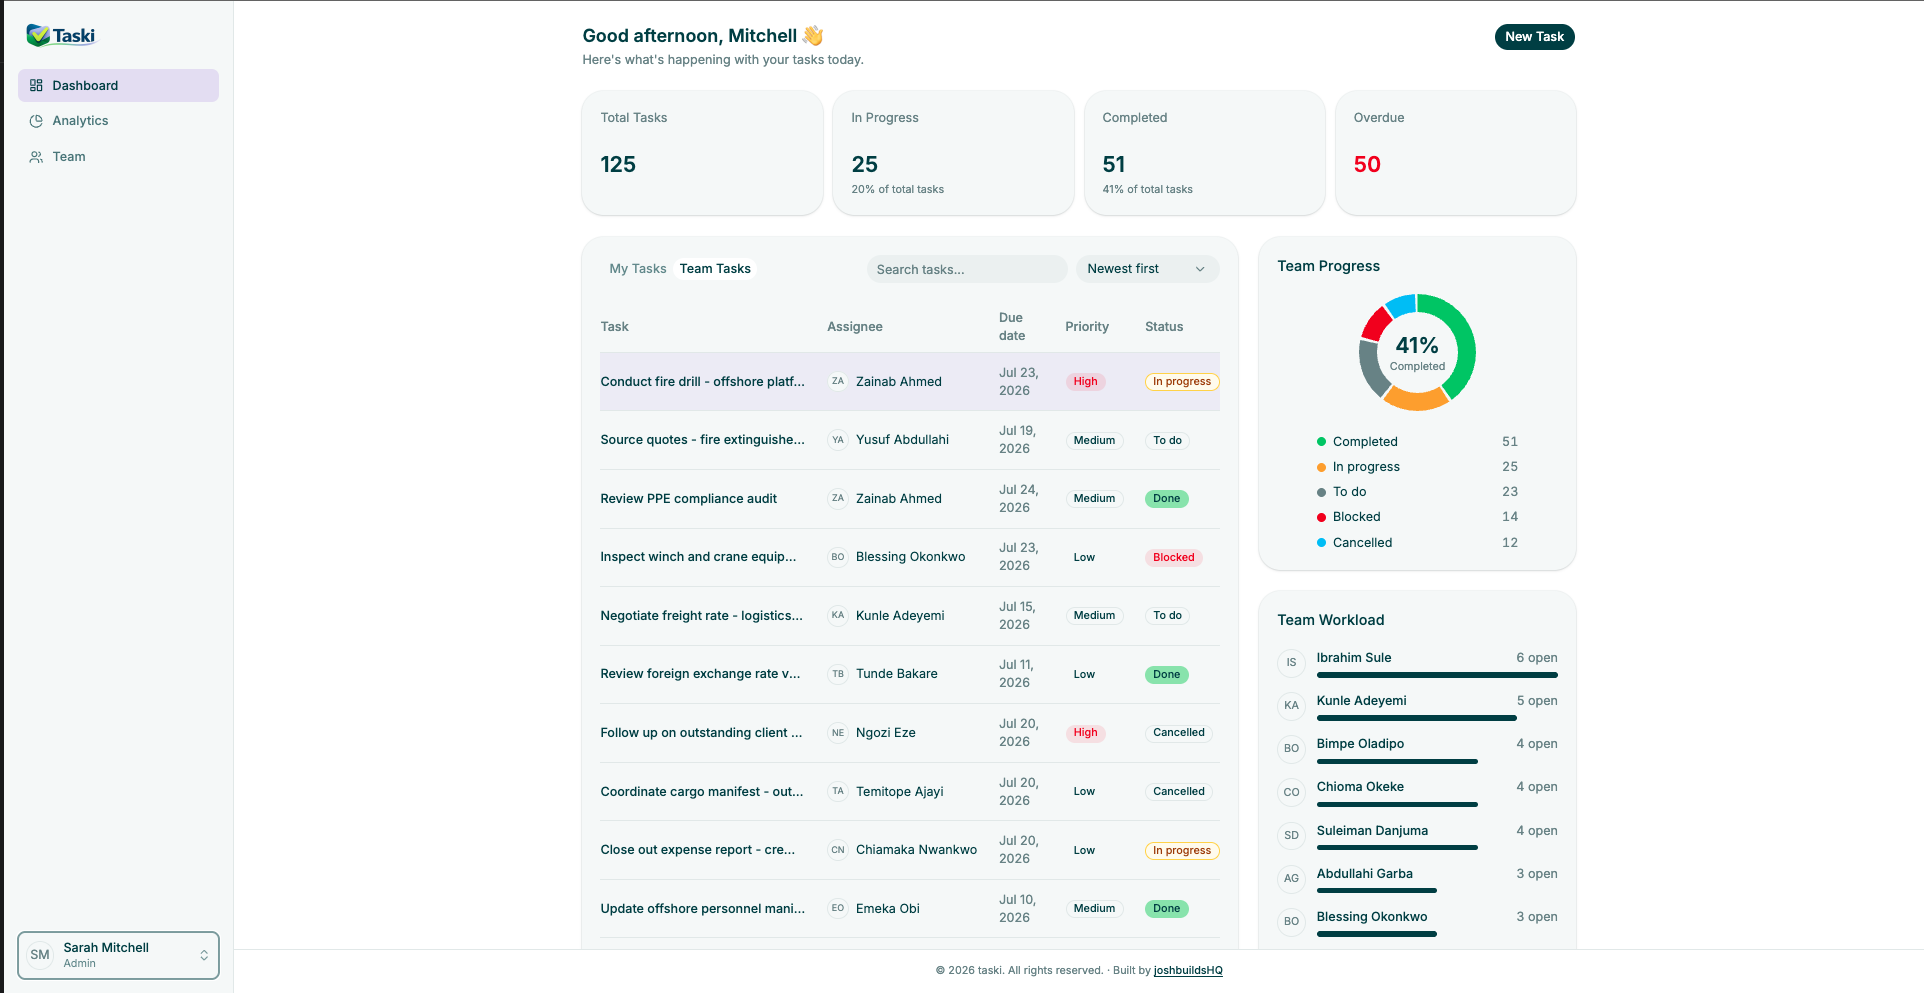The width and height of the screenshot is (1924, 993).
Task: Open the Team page in sidebar
Action: pos(118,157)
